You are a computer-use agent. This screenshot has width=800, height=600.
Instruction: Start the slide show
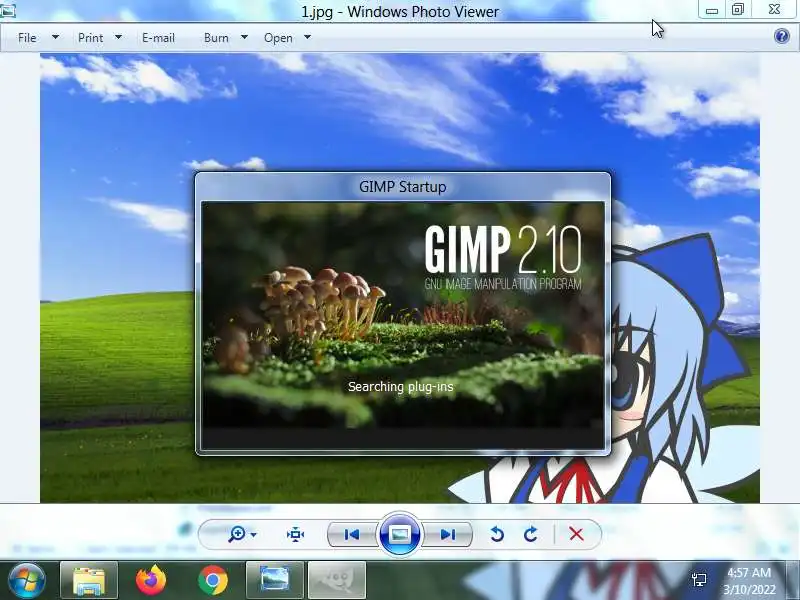[x=399, y=534]
